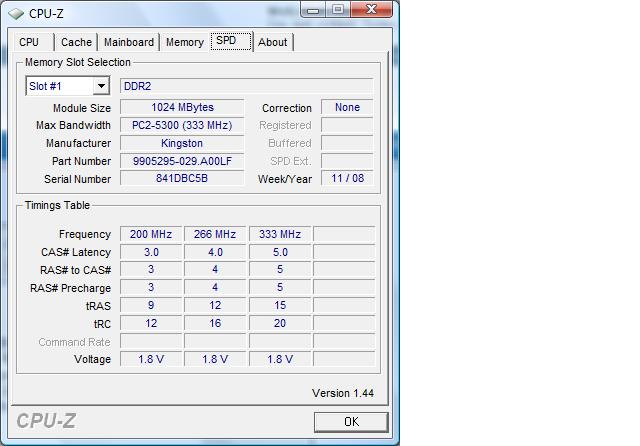This screenshot has height=446, width=640.
Task: Maximize the CPU-Z window
Action: tap(338, 9)
